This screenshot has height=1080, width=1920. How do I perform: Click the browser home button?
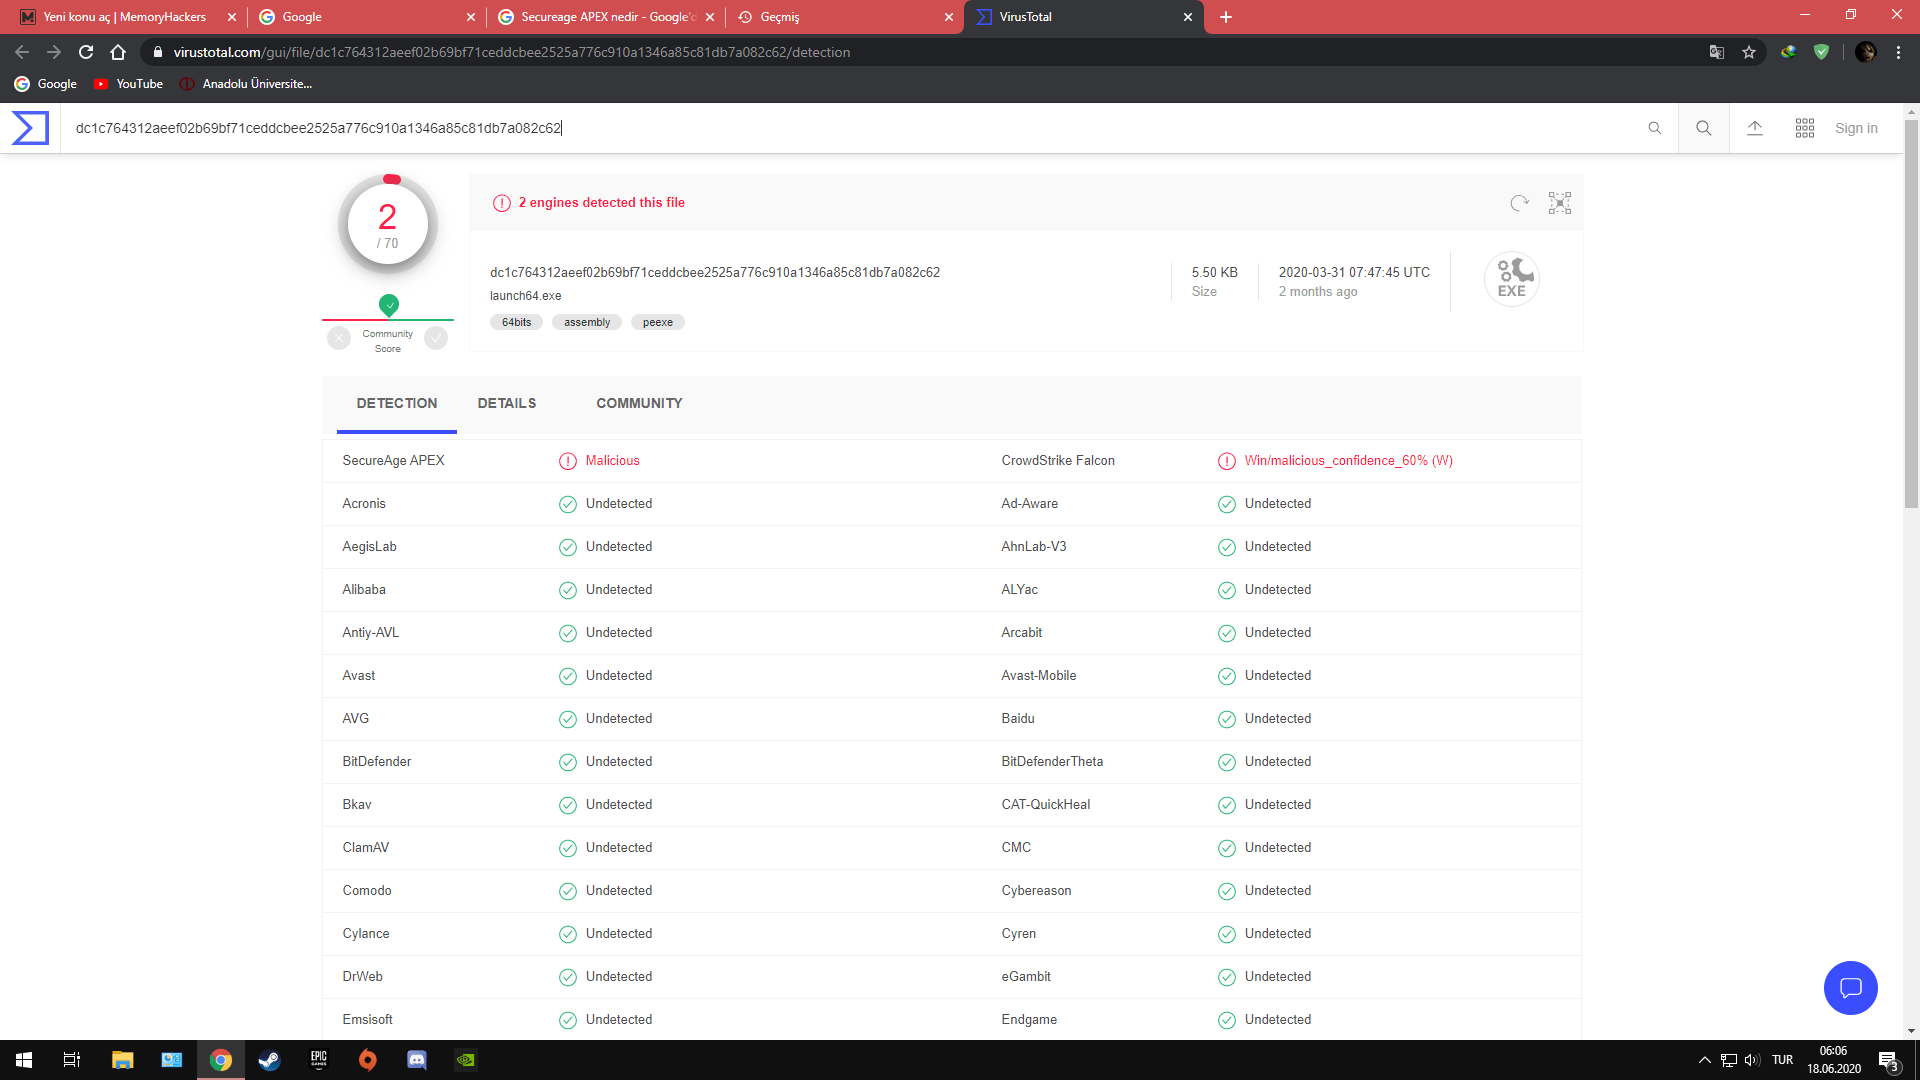118,52
